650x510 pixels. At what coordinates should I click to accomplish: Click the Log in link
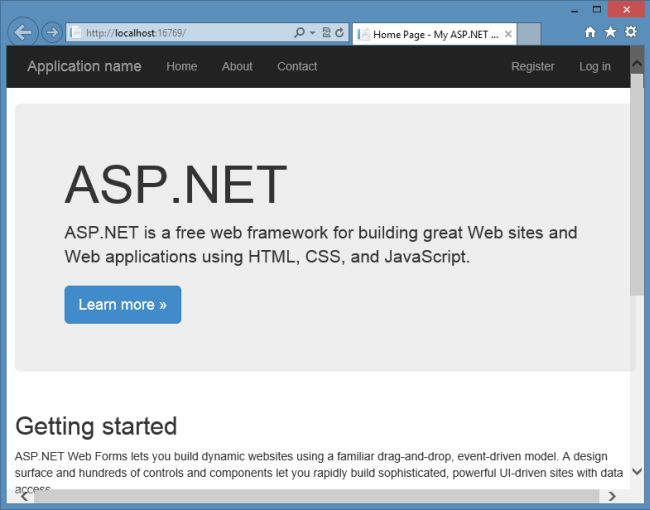point(595,66)
